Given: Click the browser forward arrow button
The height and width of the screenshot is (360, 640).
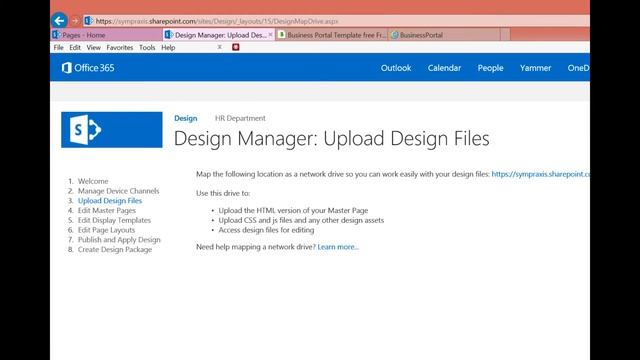Looking at the screenshot, I should (75, 21).
